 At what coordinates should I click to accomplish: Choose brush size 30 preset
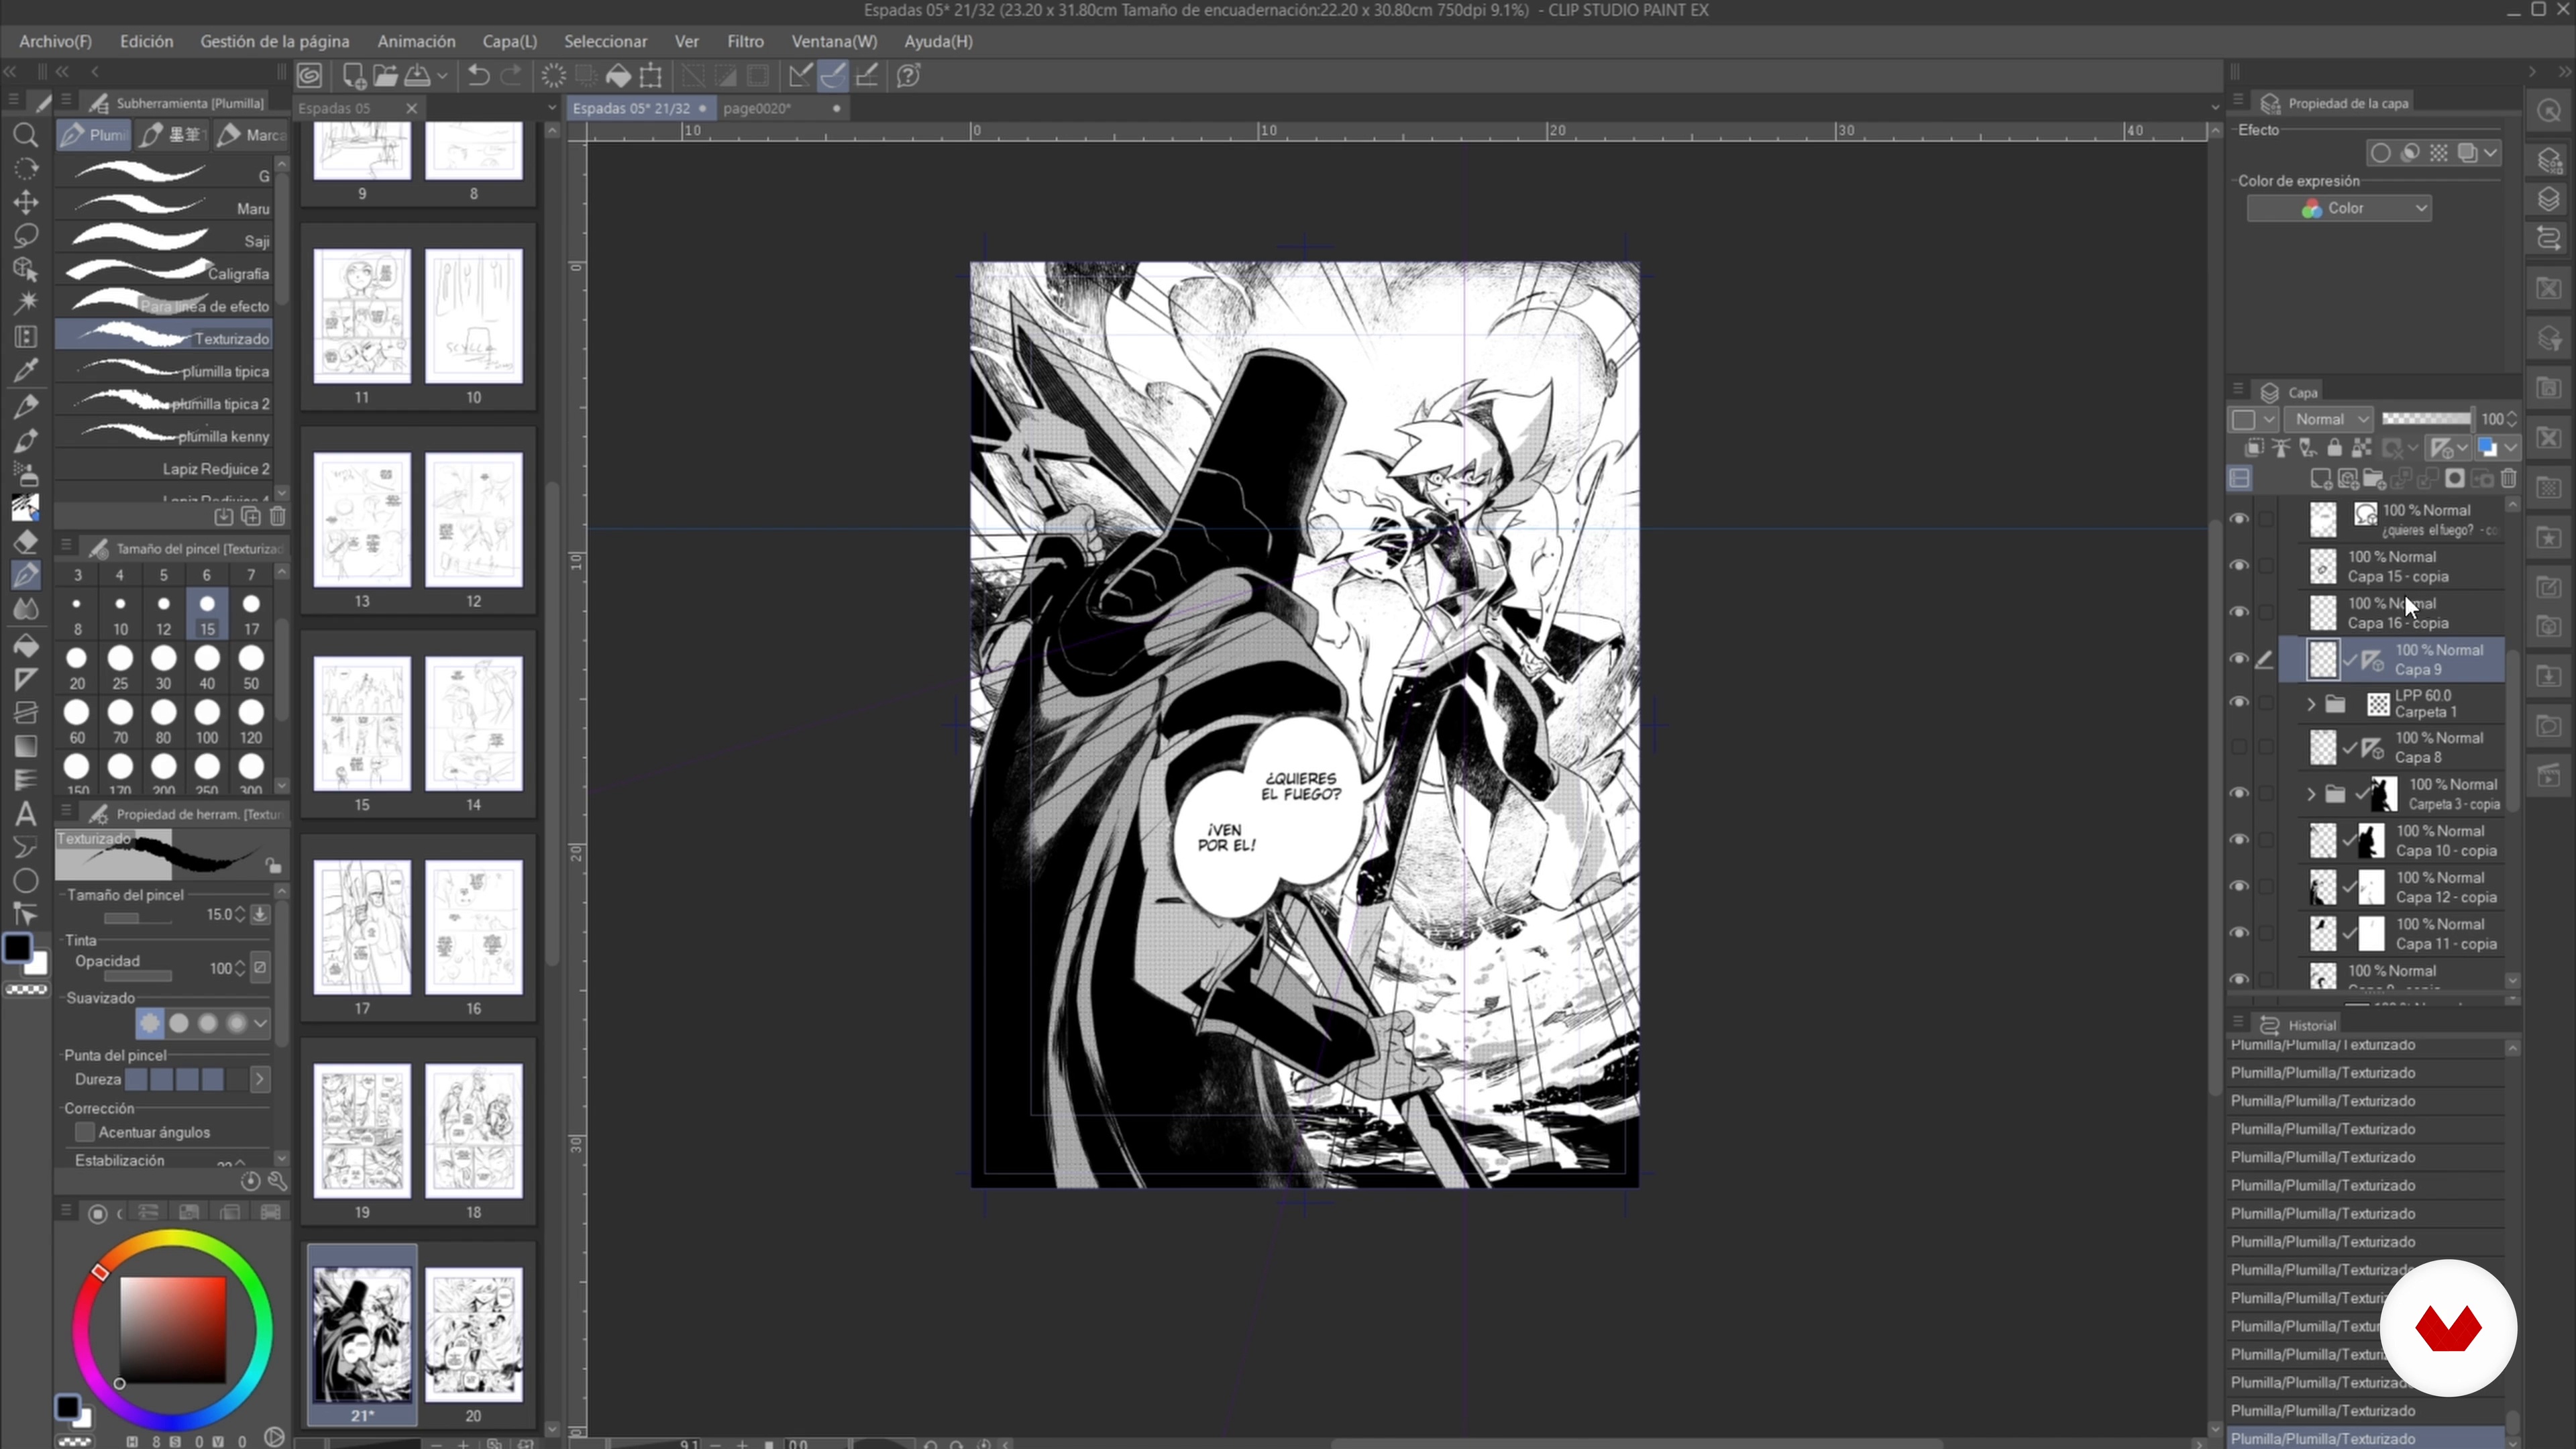tap(163, 669)
